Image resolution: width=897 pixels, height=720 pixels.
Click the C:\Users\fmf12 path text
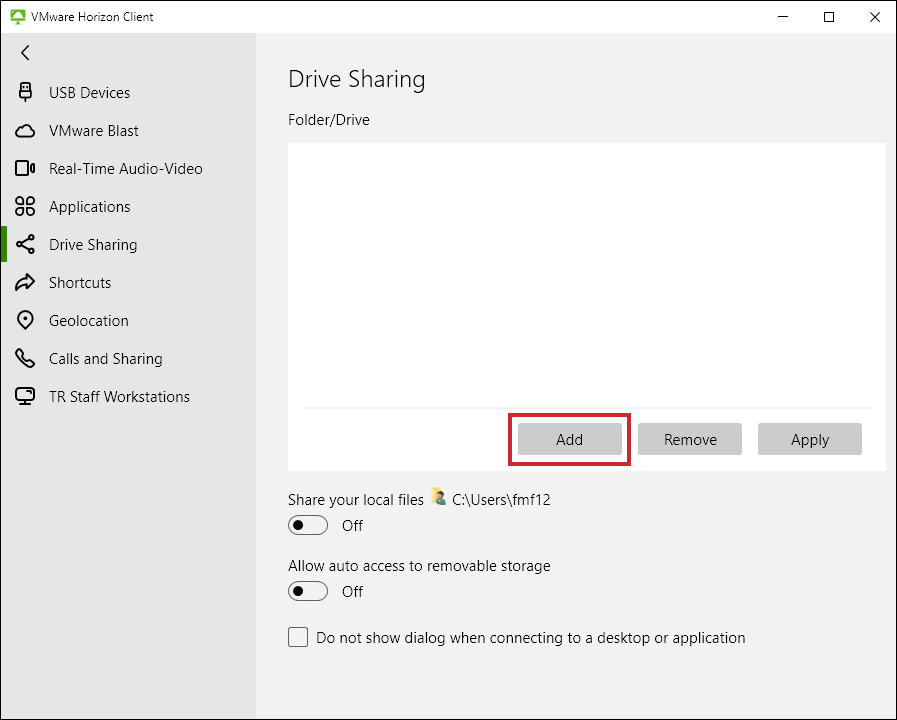(x=501, y=500)
